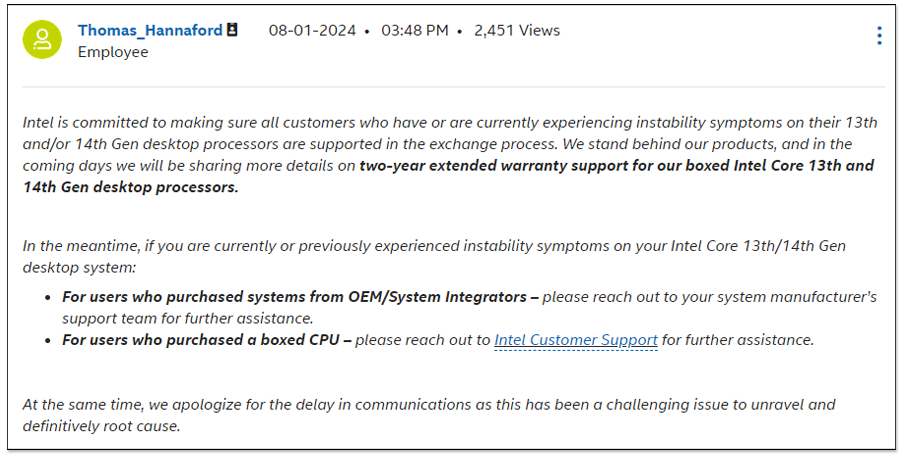Click the green user avatar icon
903x455 pixels.
click(x=42, y=40)
